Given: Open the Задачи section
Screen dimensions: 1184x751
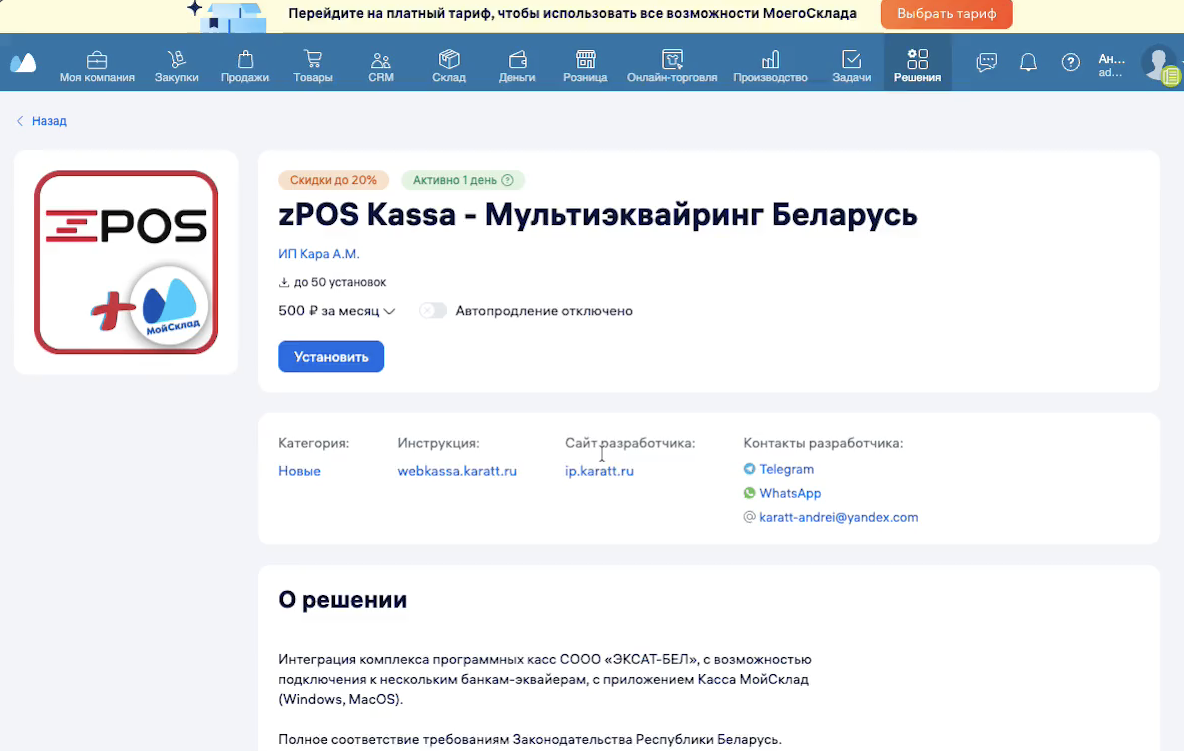Looking at the screenshot, I should coord(852,66).
